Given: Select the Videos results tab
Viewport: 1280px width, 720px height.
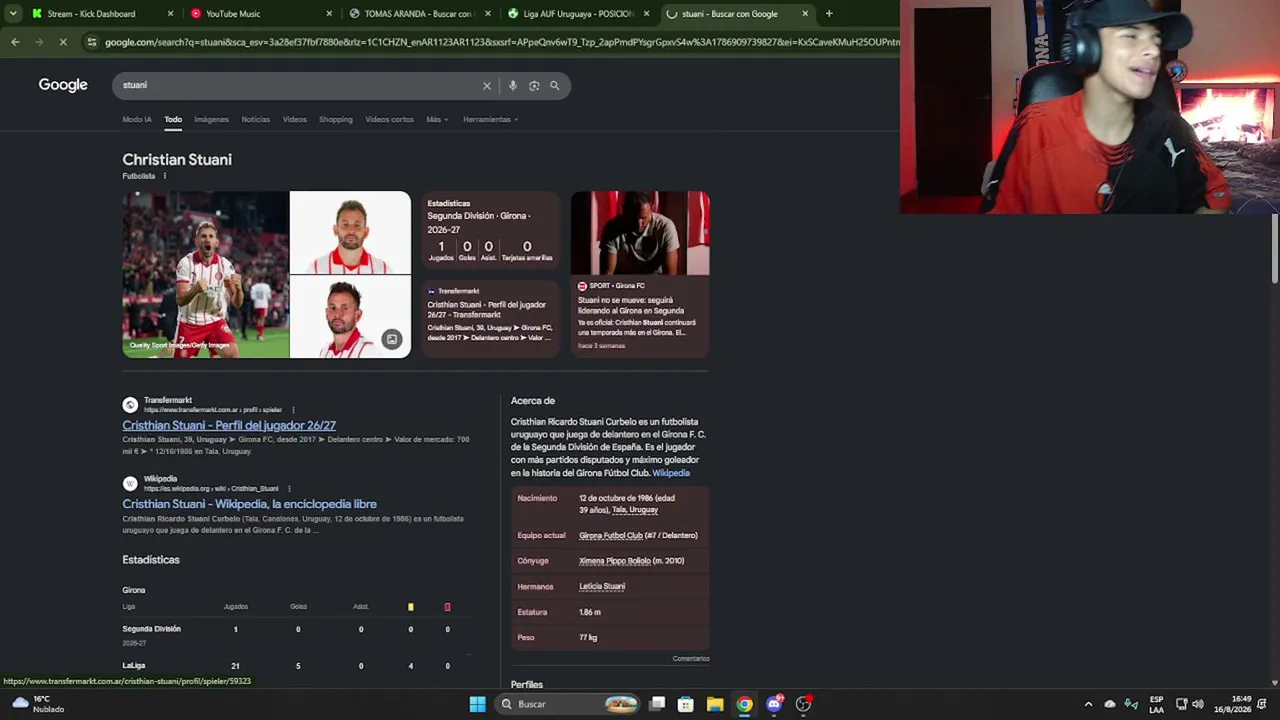Looking at the screenshot, I should pyautogui.click(x=294, y=120).
